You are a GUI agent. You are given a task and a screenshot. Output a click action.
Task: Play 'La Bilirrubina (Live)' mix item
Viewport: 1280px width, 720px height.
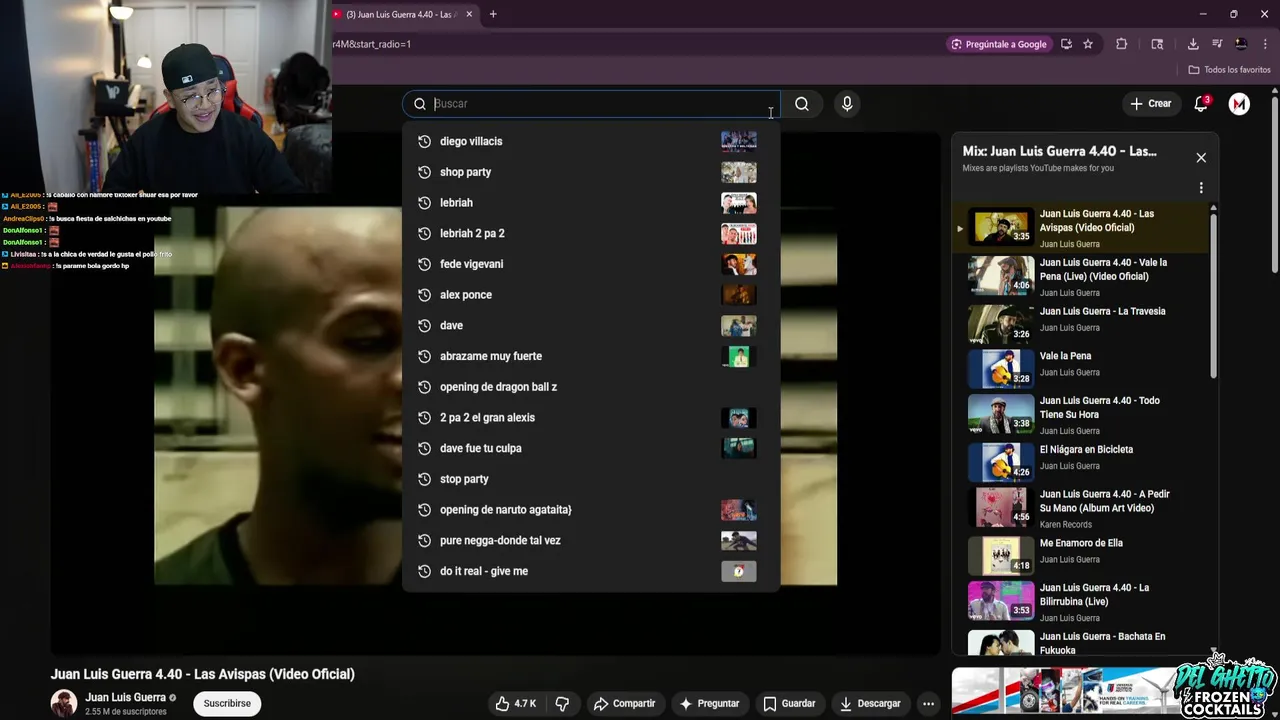pyautogui.click(x=1080, y=600)
